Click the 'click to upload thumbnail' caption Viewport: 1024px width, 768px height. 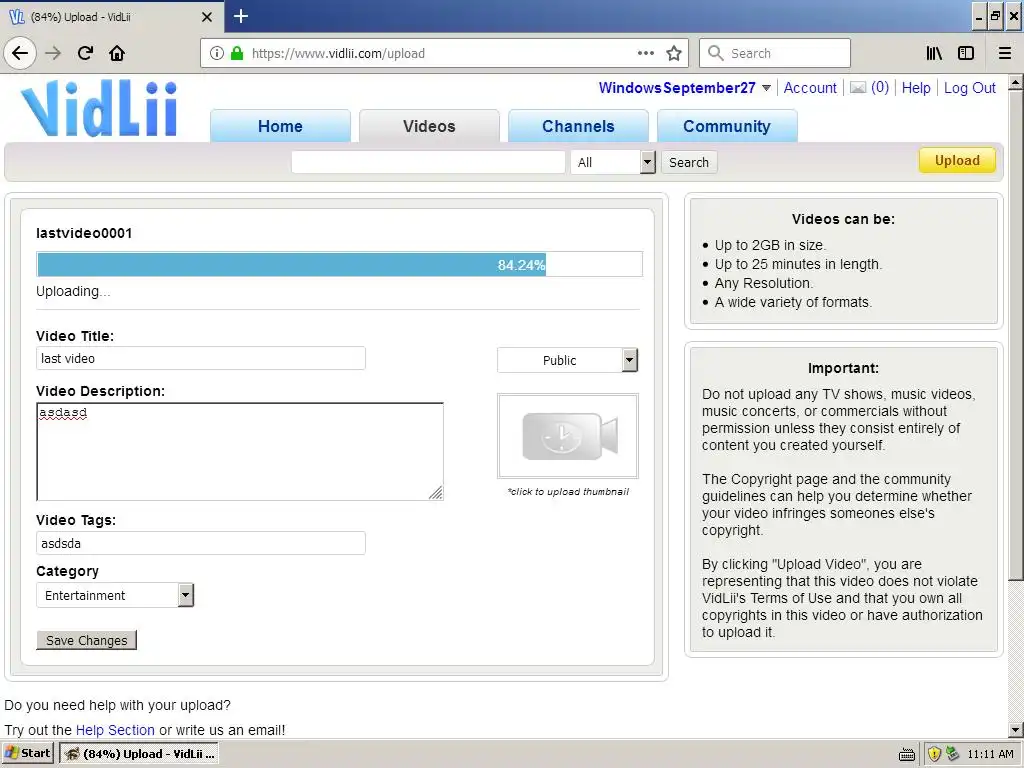(568, 492)
